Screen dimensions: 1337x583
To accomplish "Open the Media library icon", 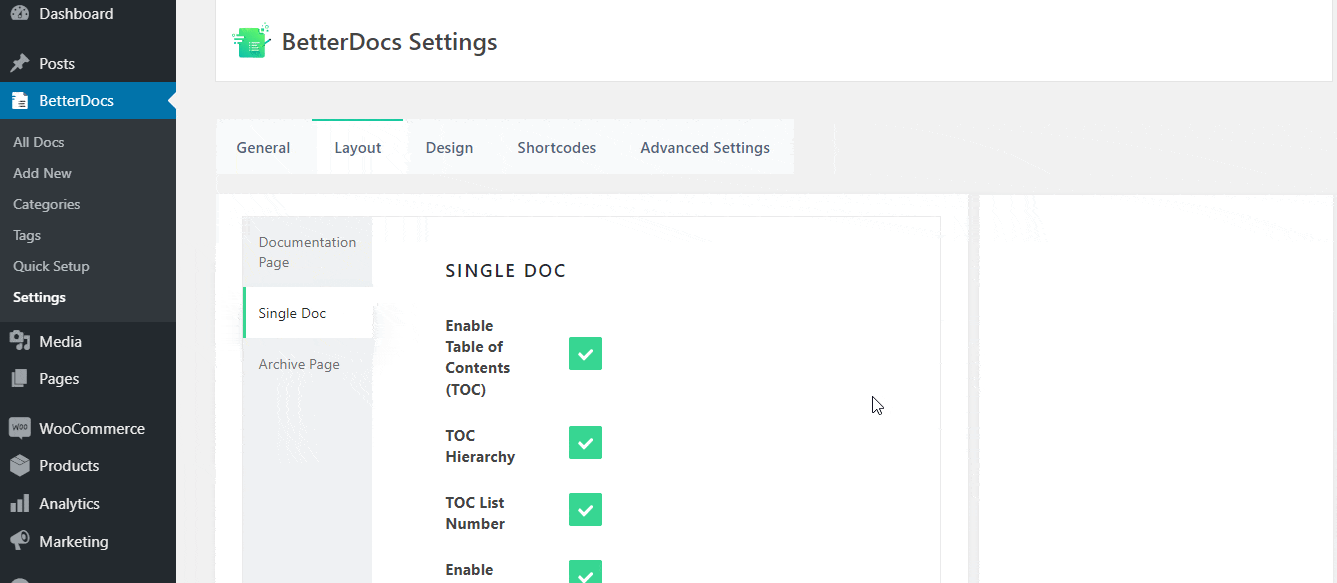I will 19,341.
